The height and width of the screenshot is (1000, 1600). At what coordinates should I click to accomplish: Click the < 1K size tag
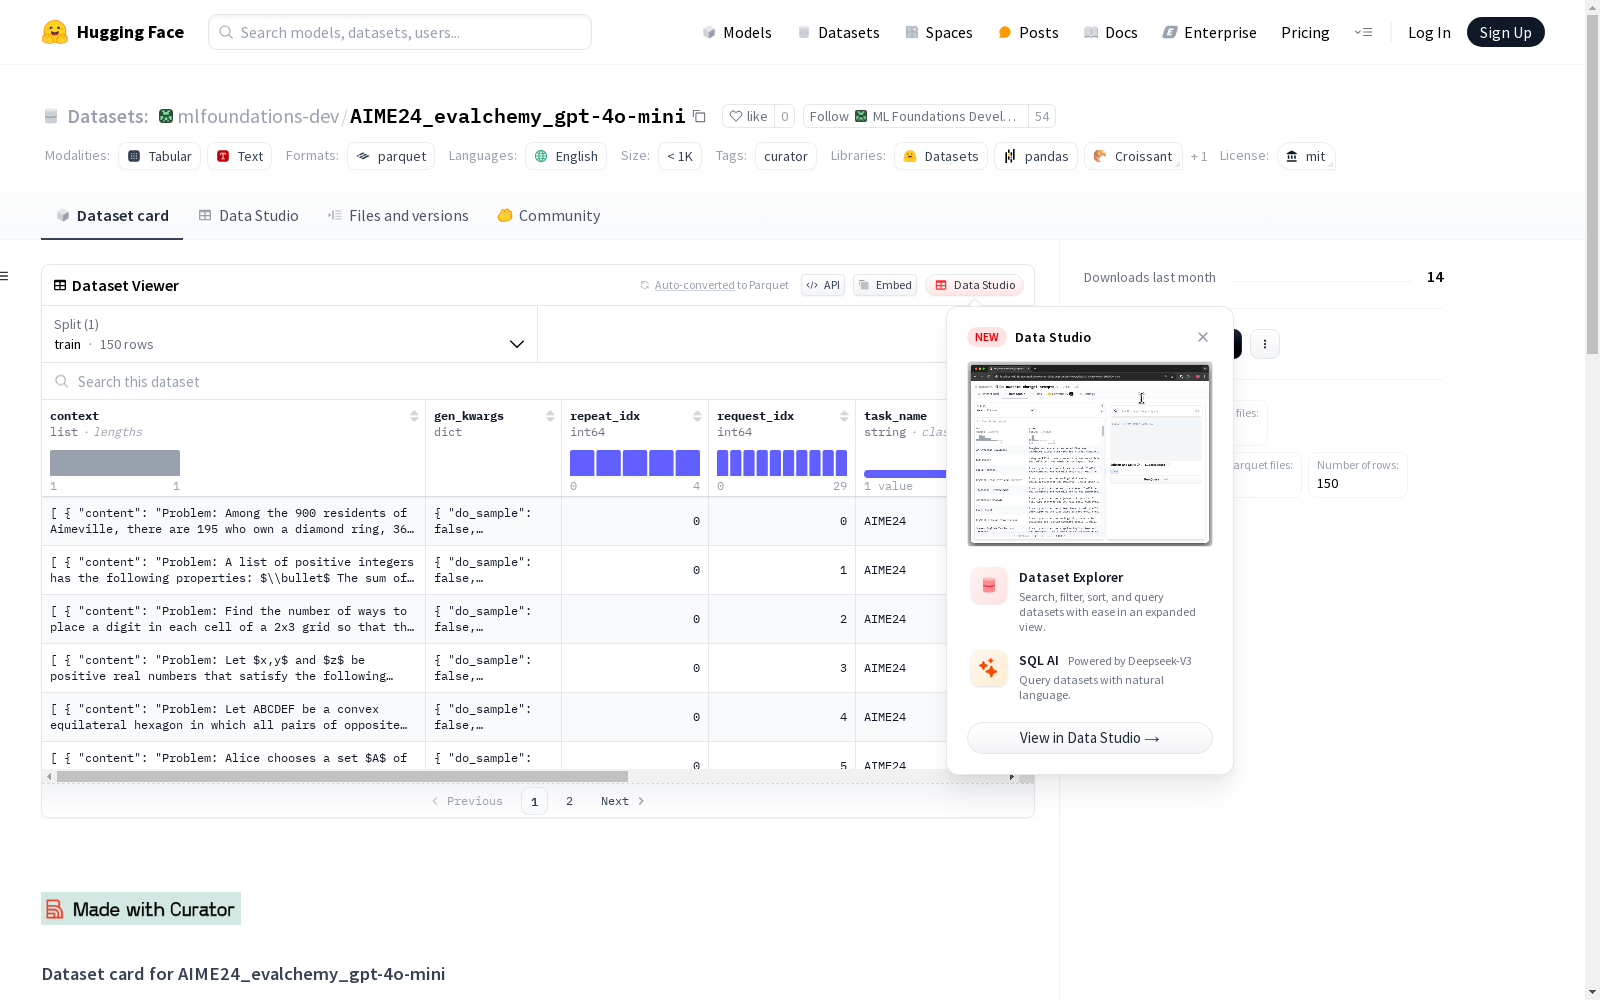coord(680,156)
